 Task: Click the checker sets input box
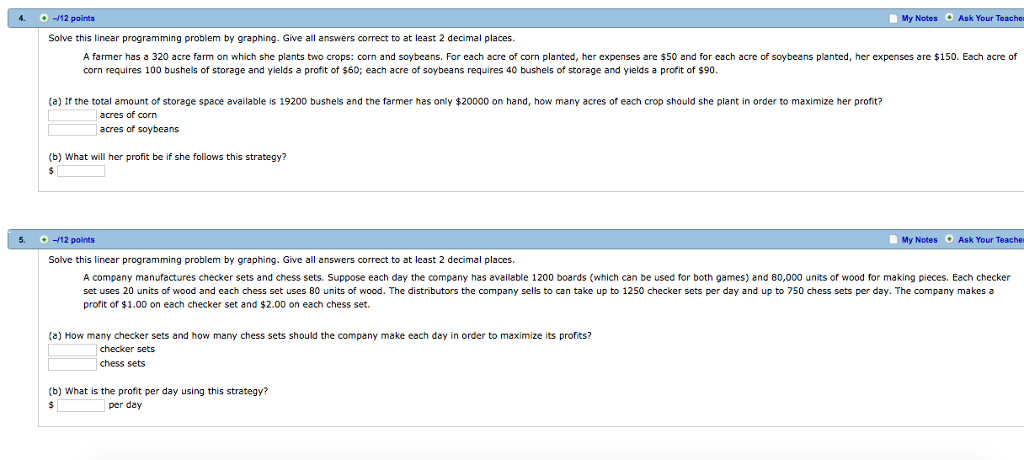coord(72,349)
